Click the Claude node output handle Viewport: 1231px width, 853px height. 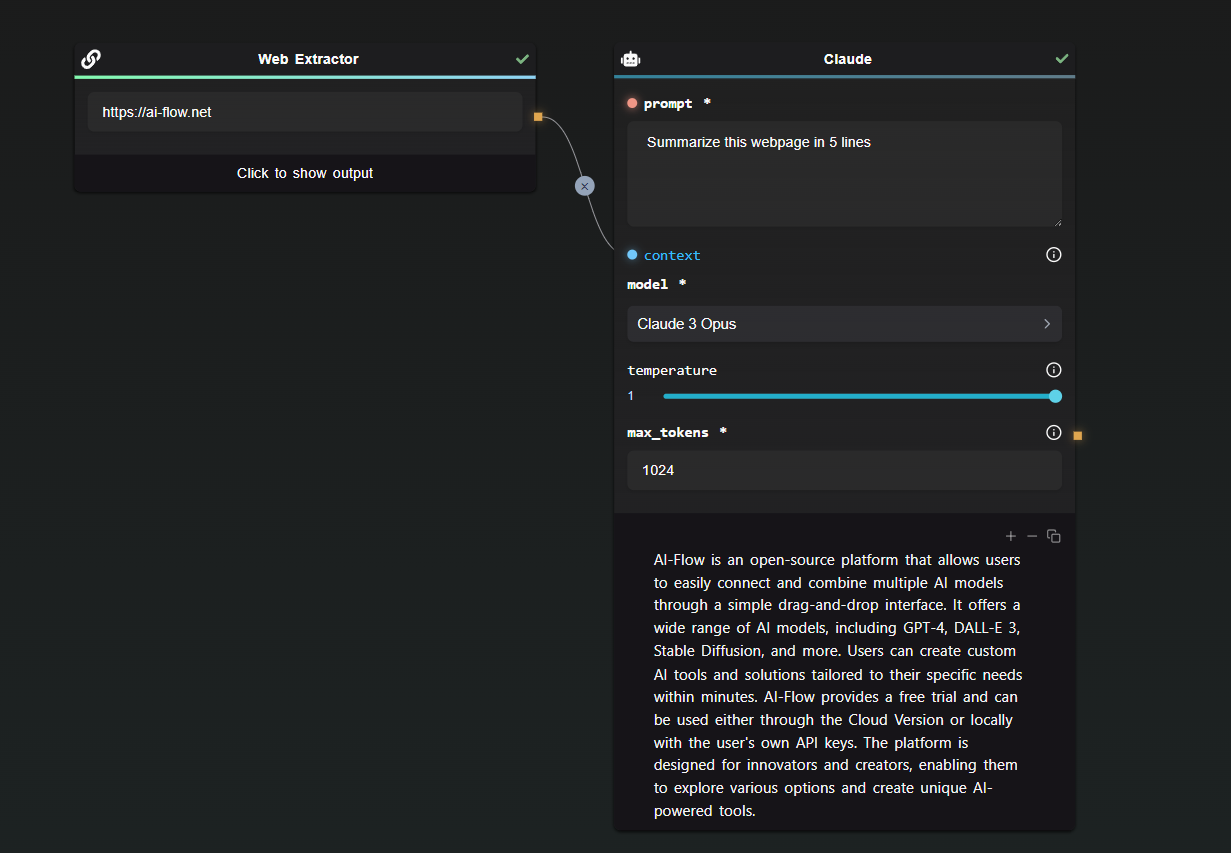point(1077,435)
